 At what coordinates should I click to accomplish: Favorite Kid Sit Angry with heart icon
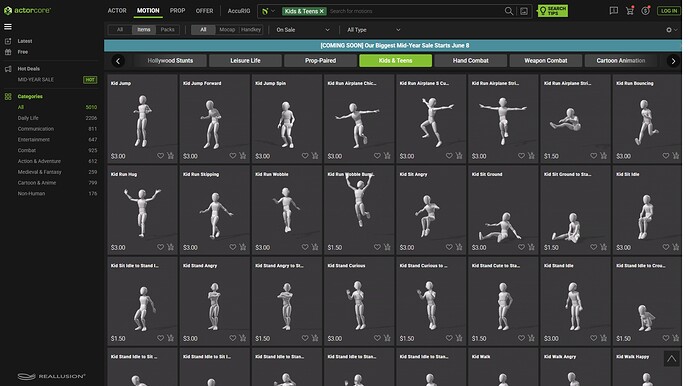(449, 247)
